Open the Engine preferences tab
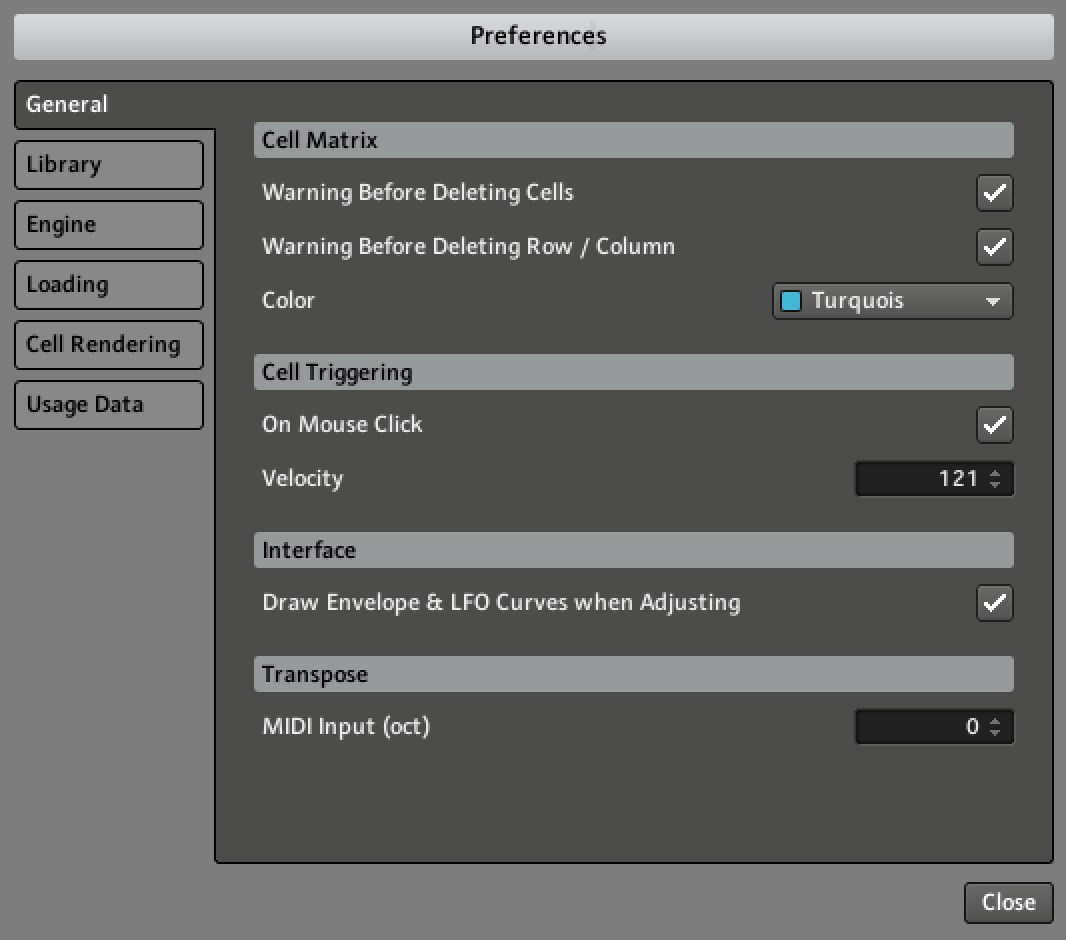Screen dimensions: 1066x940 108,225
